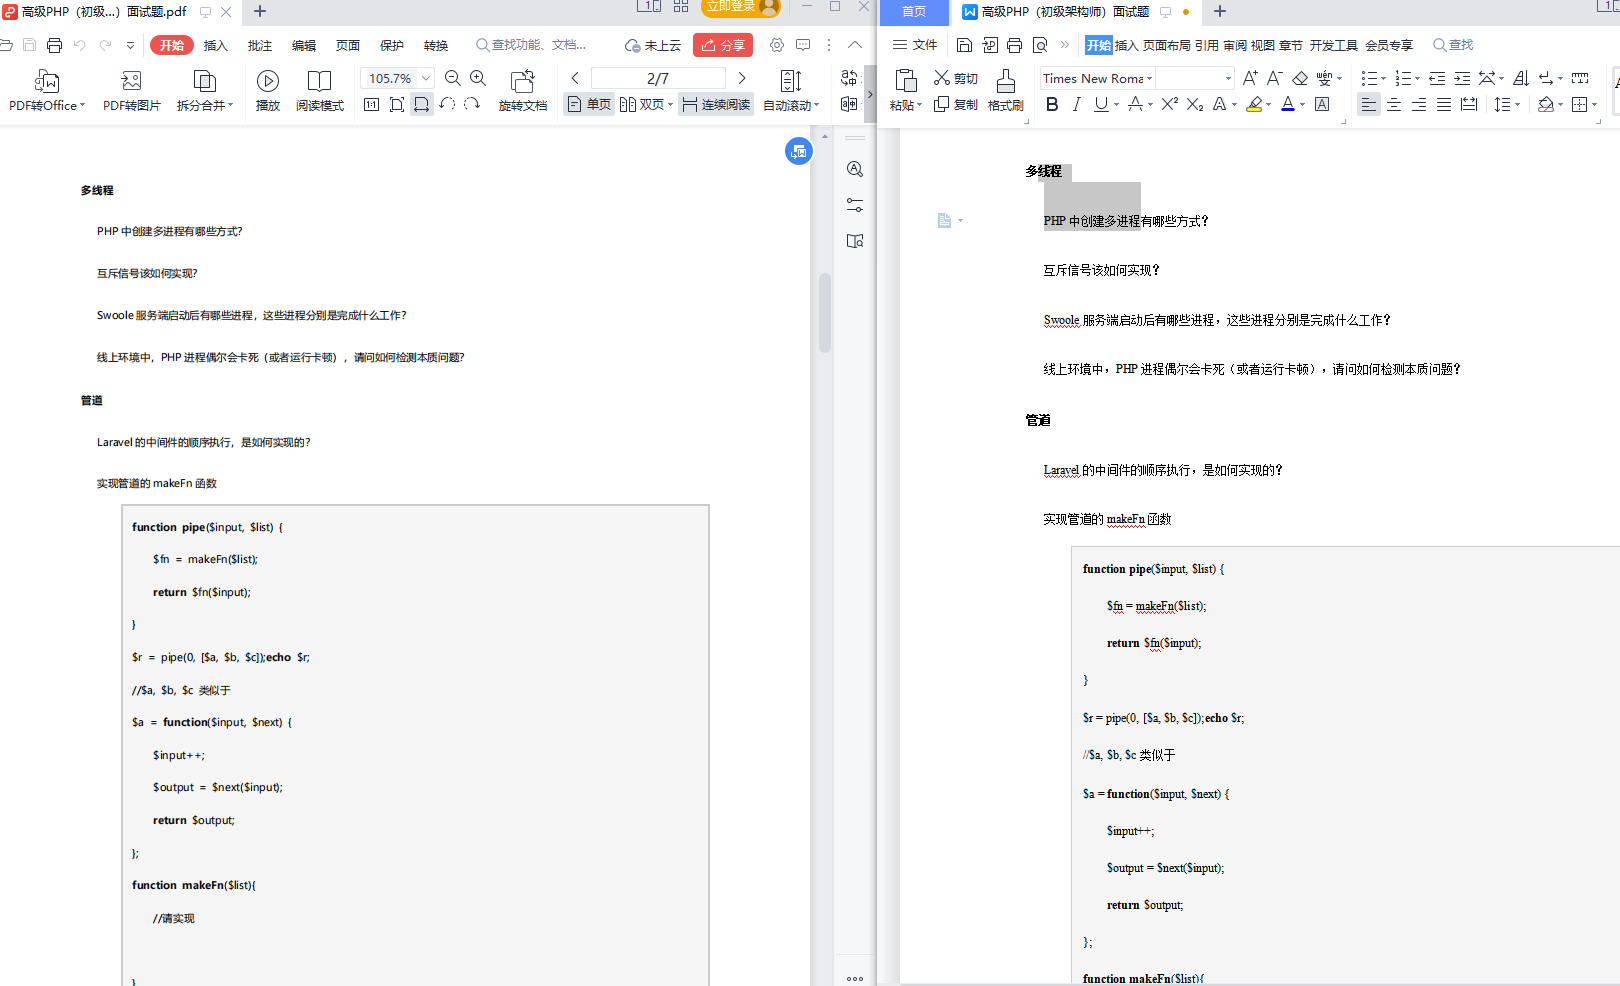The width and height of the screenshot is (1620, 986).
Task: Open highlight color dropdown arrow
Action: [x=1268, y=104]
